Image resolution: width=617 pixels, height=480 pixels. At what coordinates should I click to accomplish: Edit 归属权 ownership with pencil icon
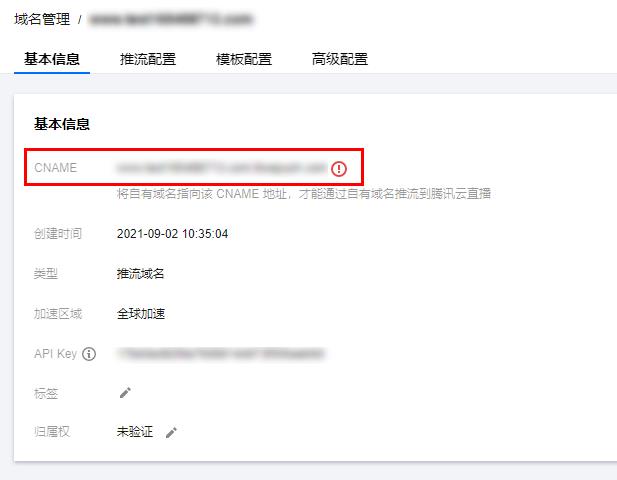[x=171, y=432]
